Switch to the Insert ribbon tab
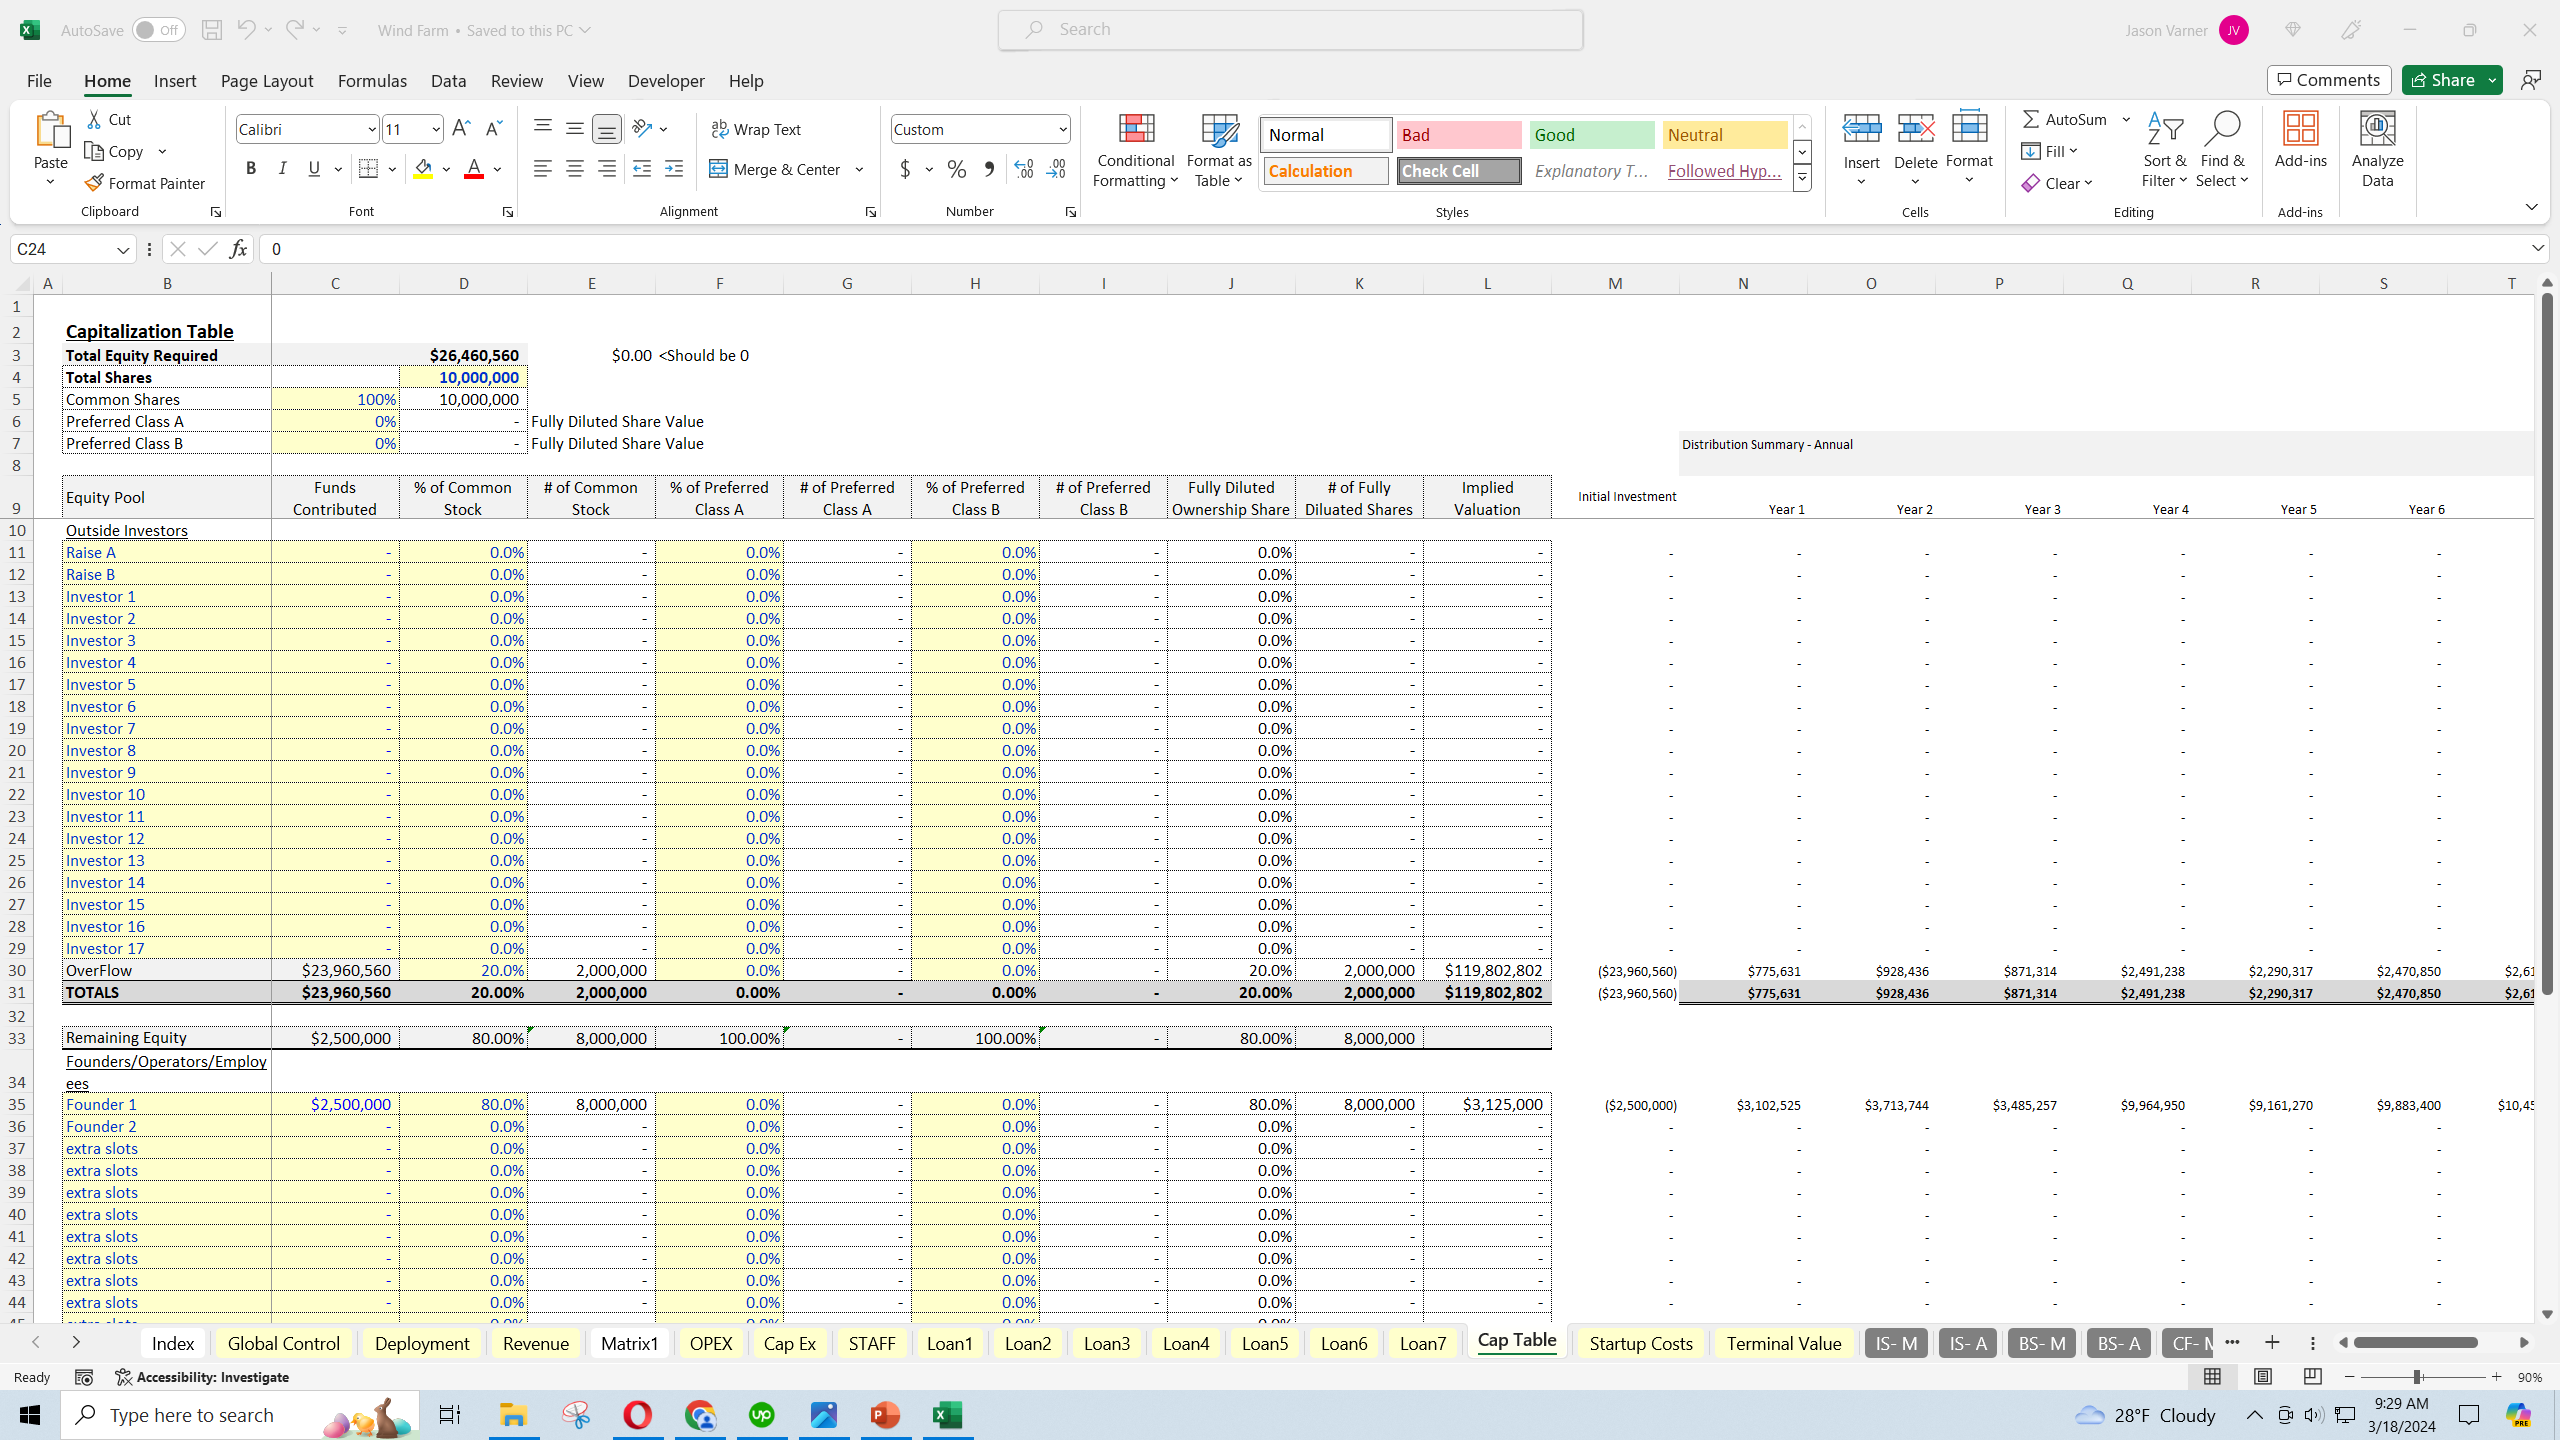 pyautogui.click(x=175, y=80)
